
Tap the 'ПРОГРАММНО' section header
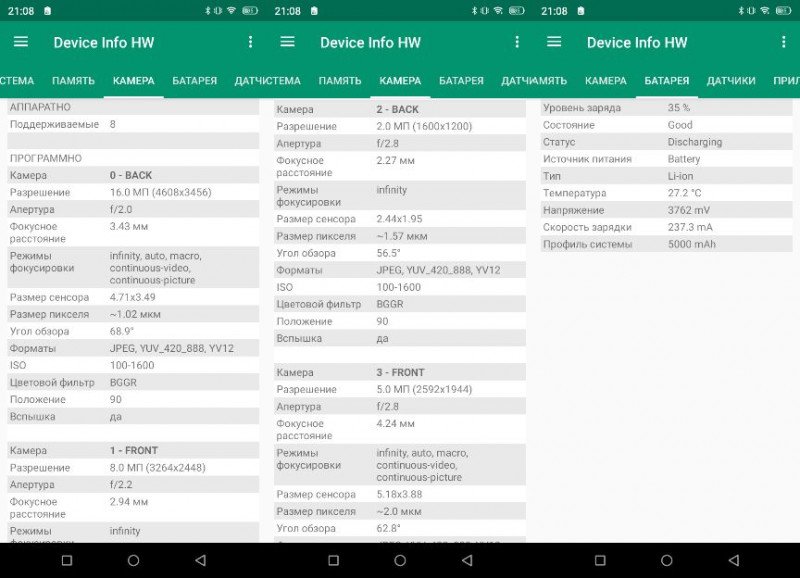[46, 158]
